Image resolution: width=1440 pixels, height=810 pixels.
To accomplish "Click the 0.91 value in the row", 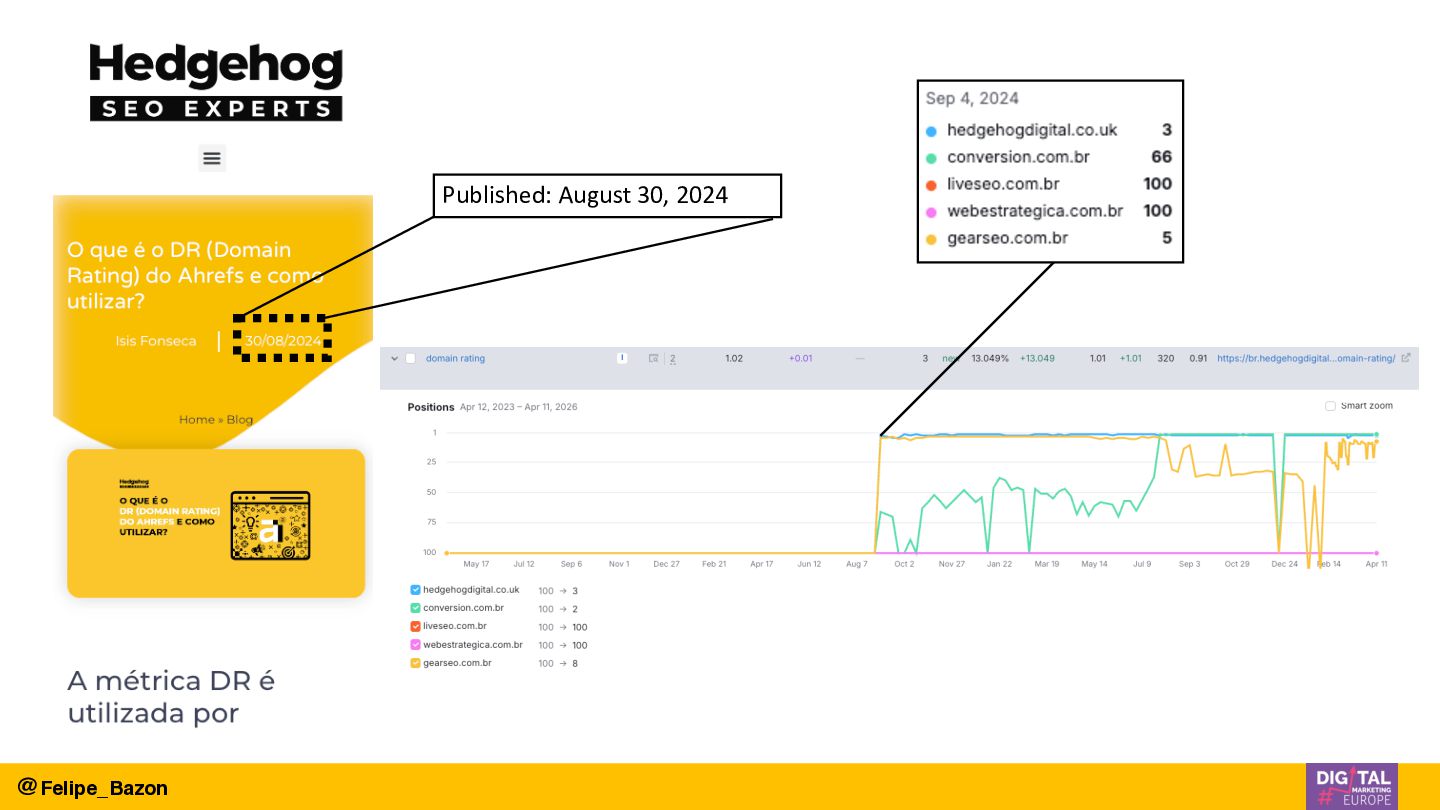I will click(1198, 358).
